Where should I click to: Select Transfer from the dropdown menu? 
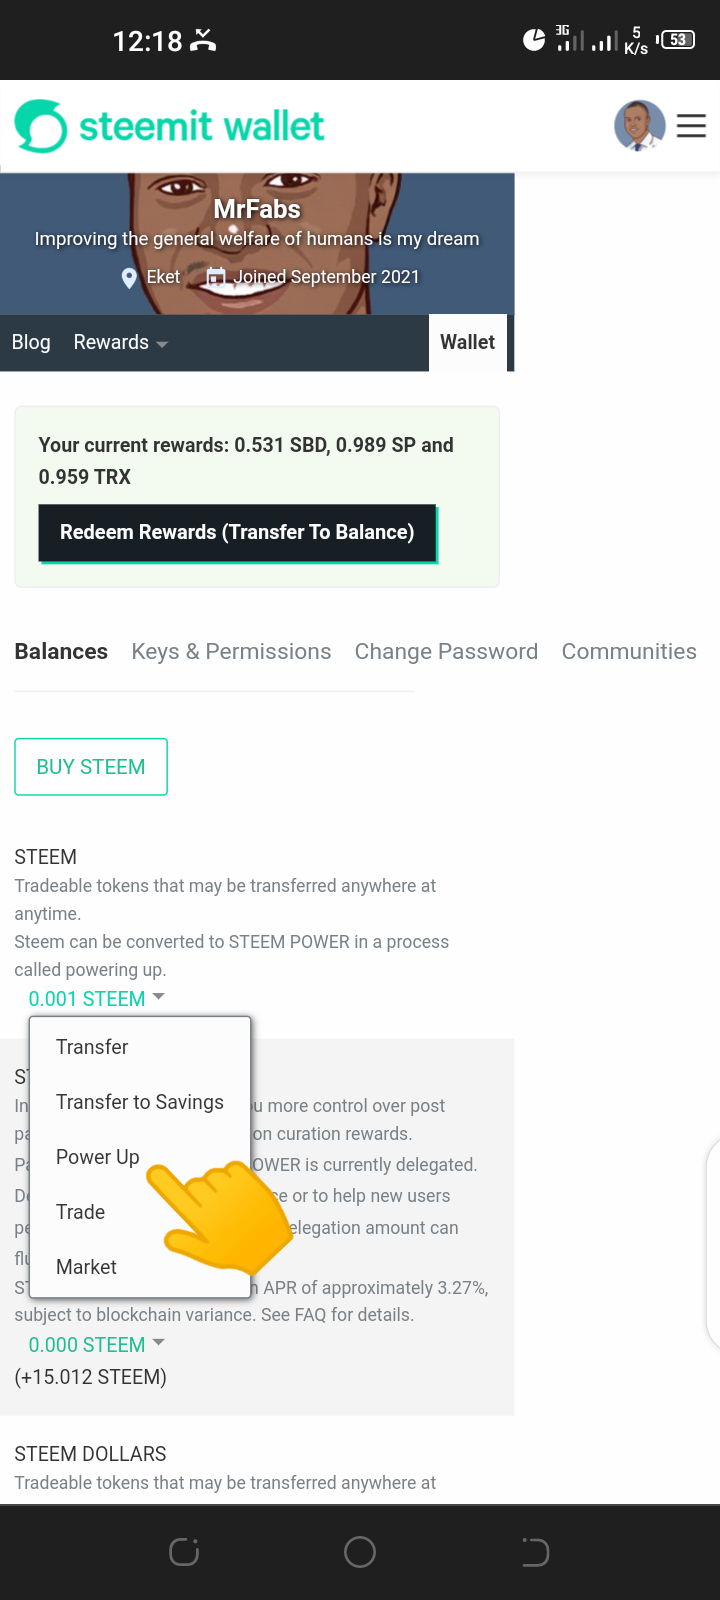[92, 1047]
